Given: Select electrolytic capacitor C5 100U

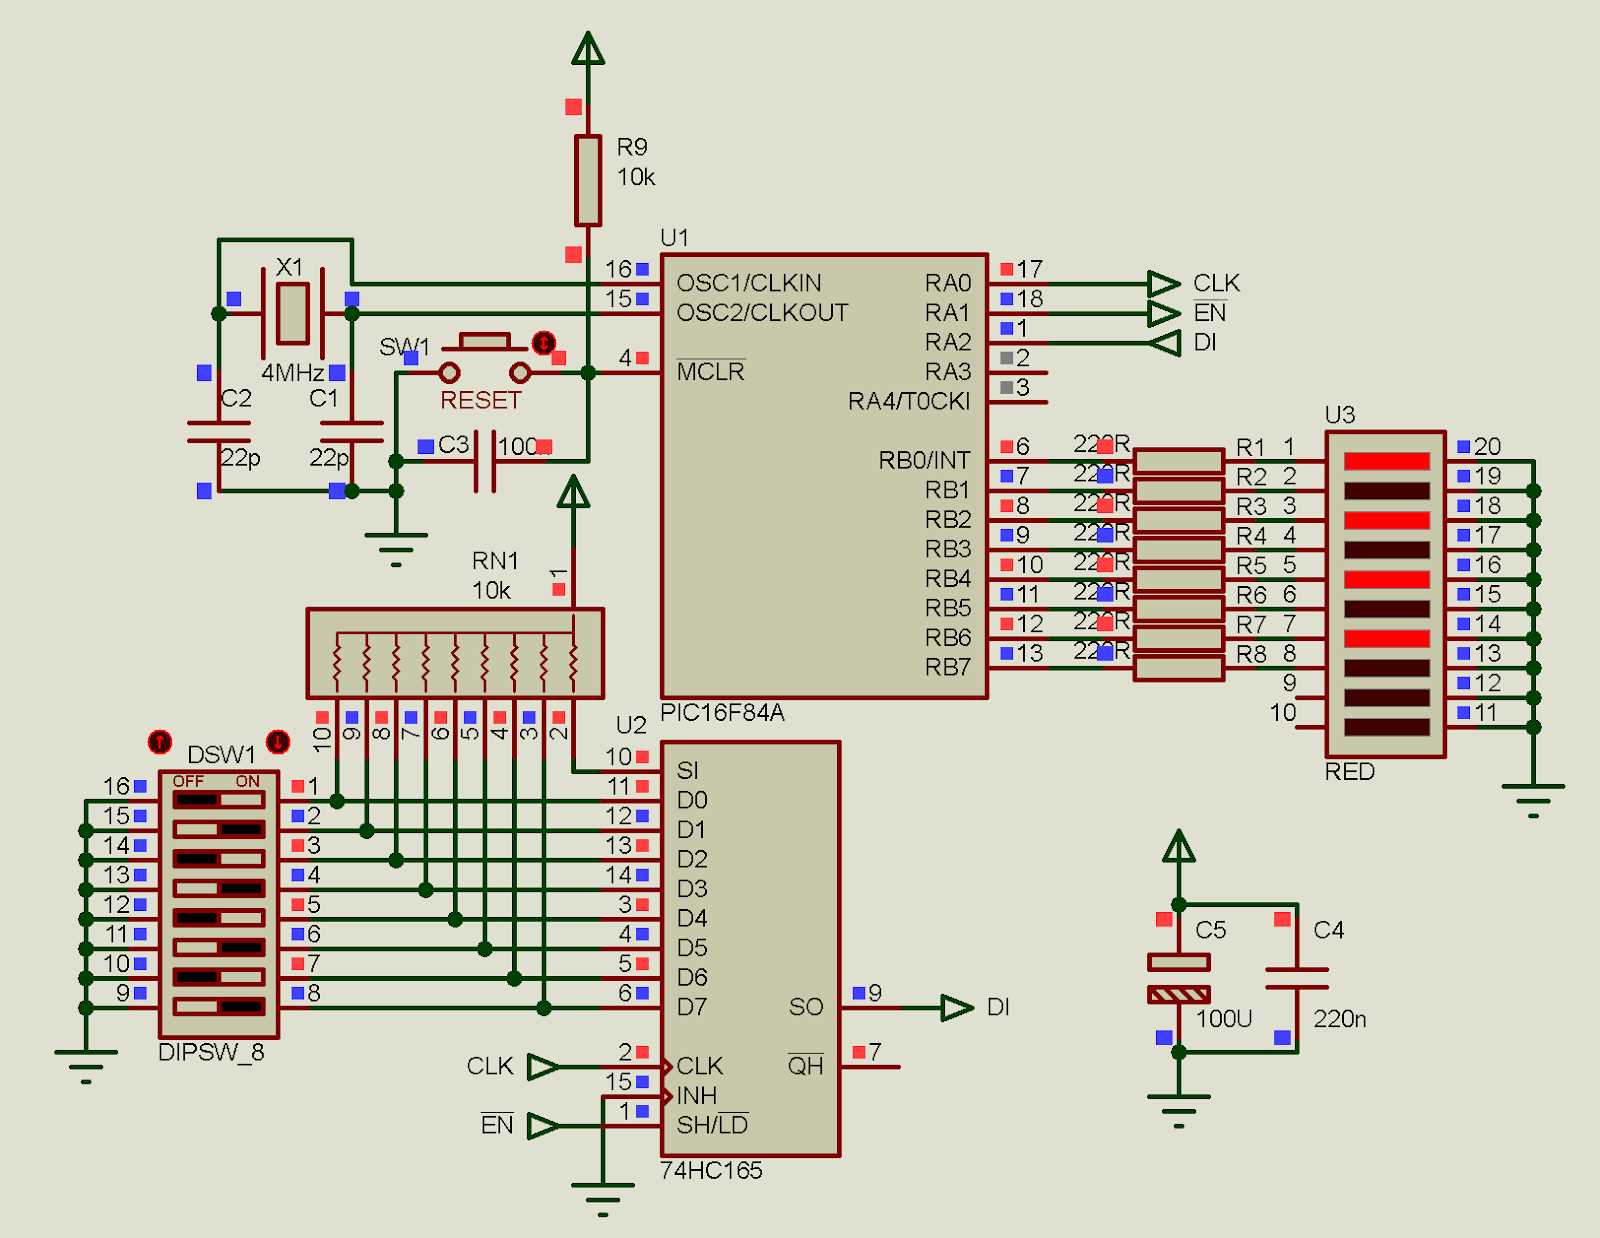Looking at the screenshot, I should tap(1179, 978).
